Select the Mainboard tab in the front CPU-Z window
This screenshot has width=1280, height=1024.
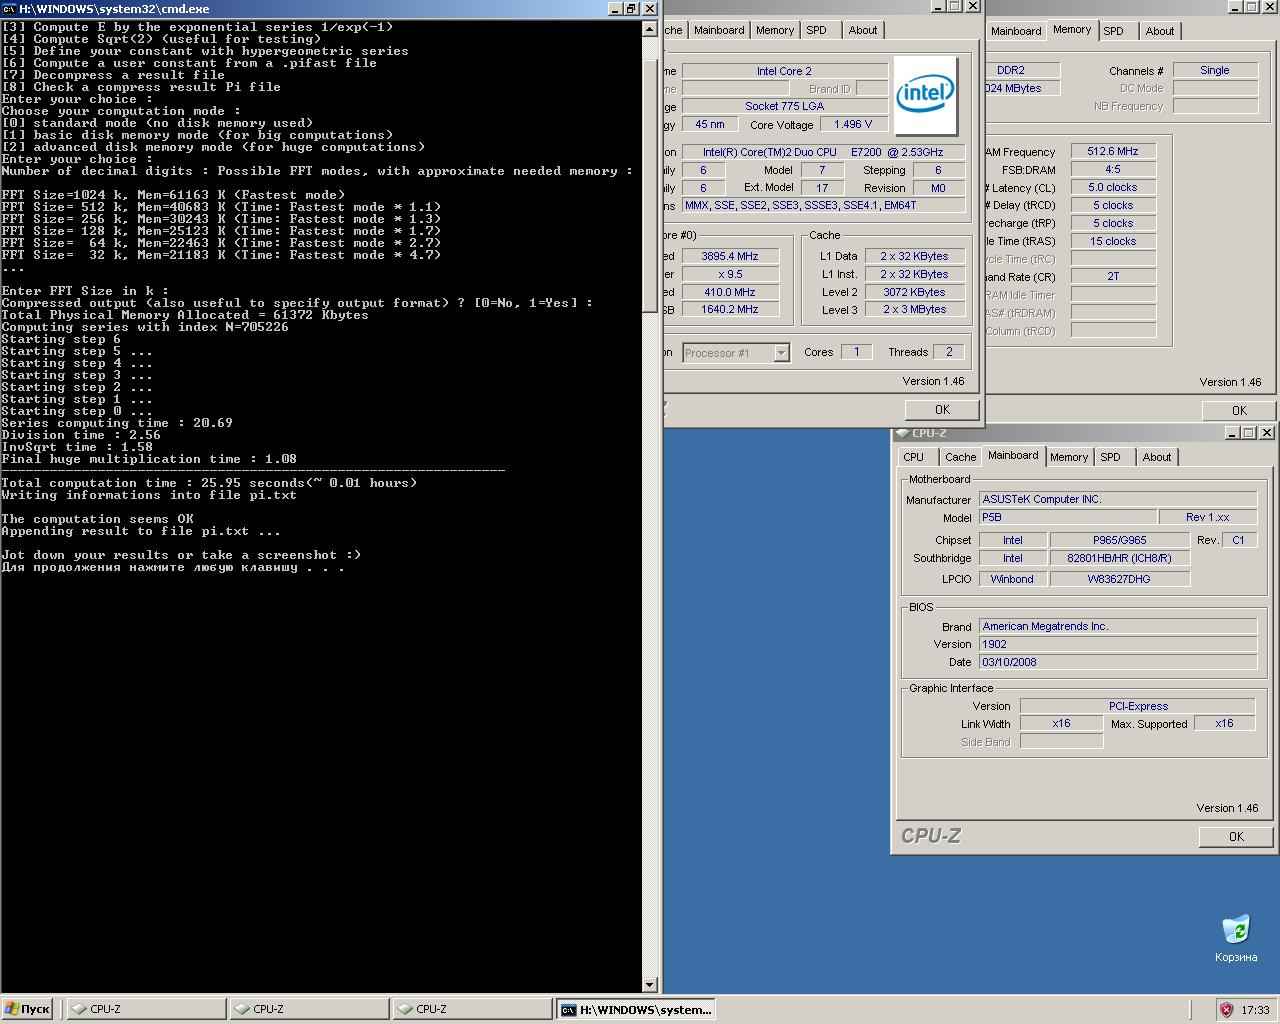click(1013, 455)
